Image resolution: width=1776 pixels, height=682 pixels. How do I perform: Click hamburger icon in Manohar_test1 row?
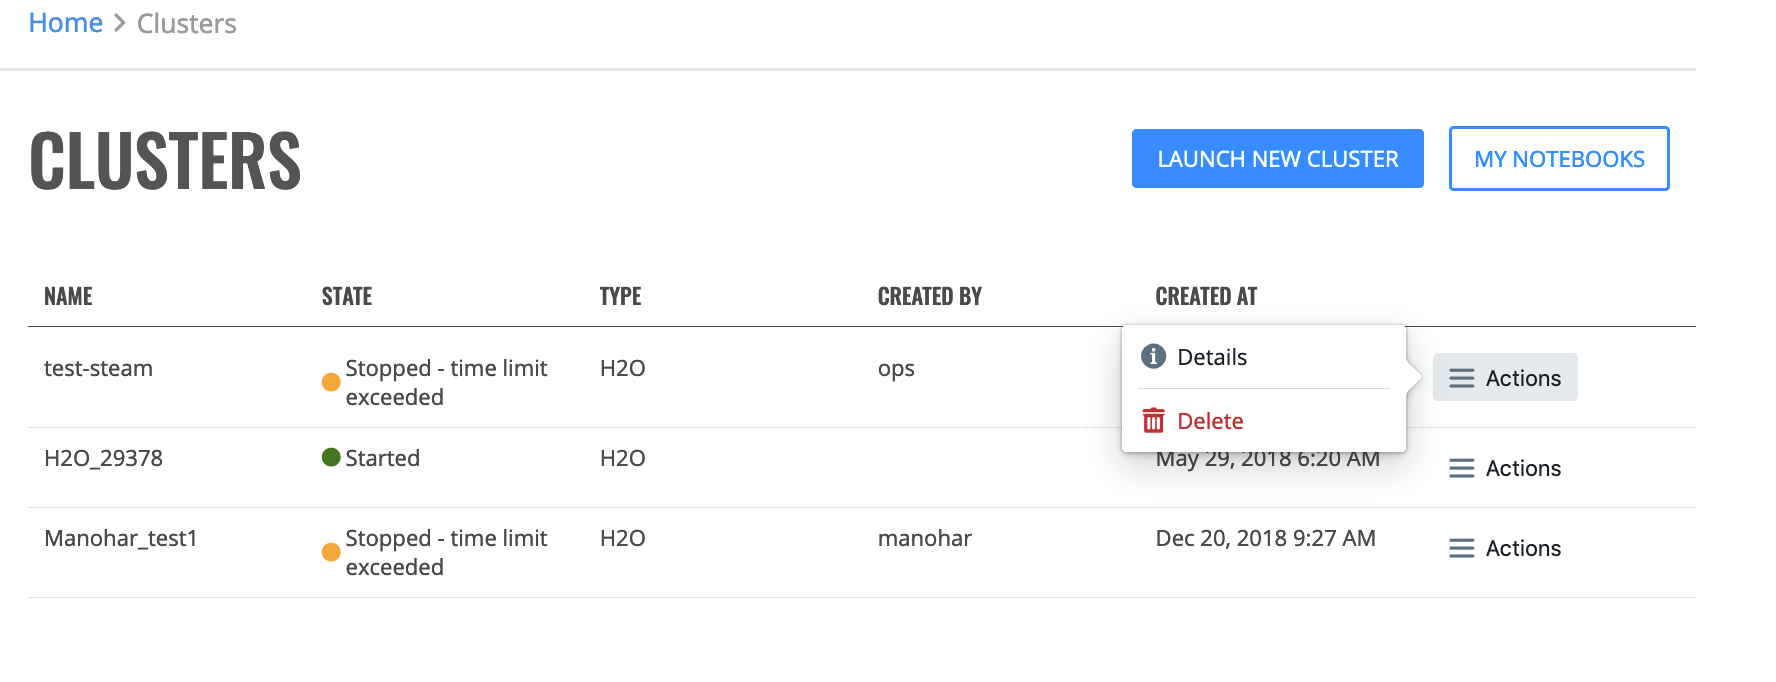pos(1461,548)
